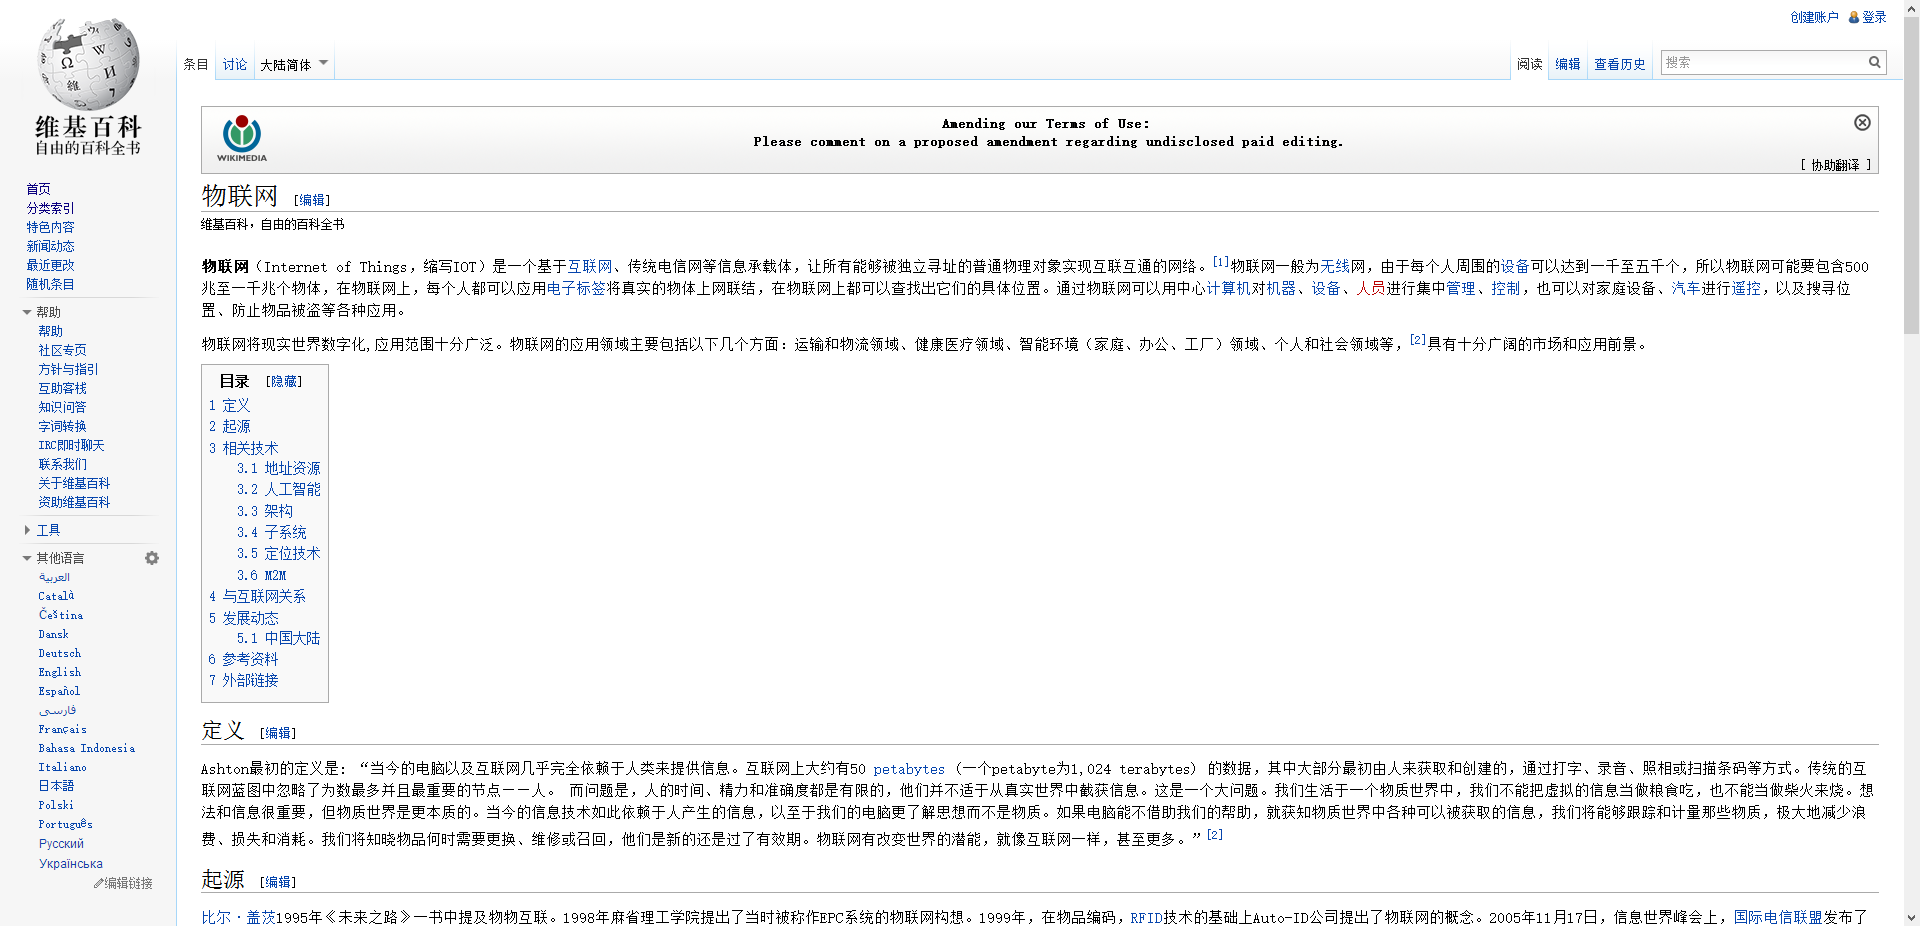Hide the table of contents via 隐藏
This screenshot has width=1920, height=926.
coord(284,381)
